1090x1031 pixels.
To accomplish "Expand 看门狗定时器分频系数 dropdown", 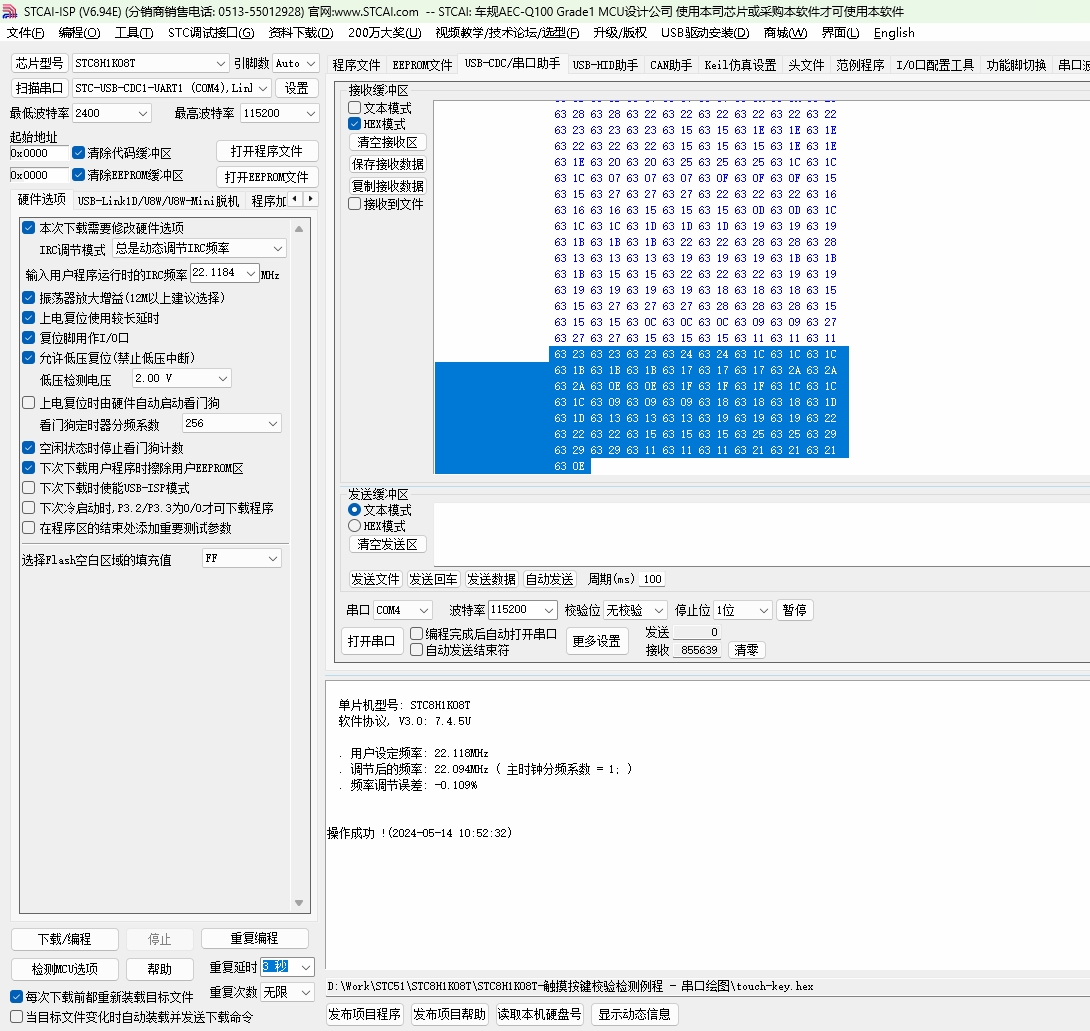I will point(231,423).
